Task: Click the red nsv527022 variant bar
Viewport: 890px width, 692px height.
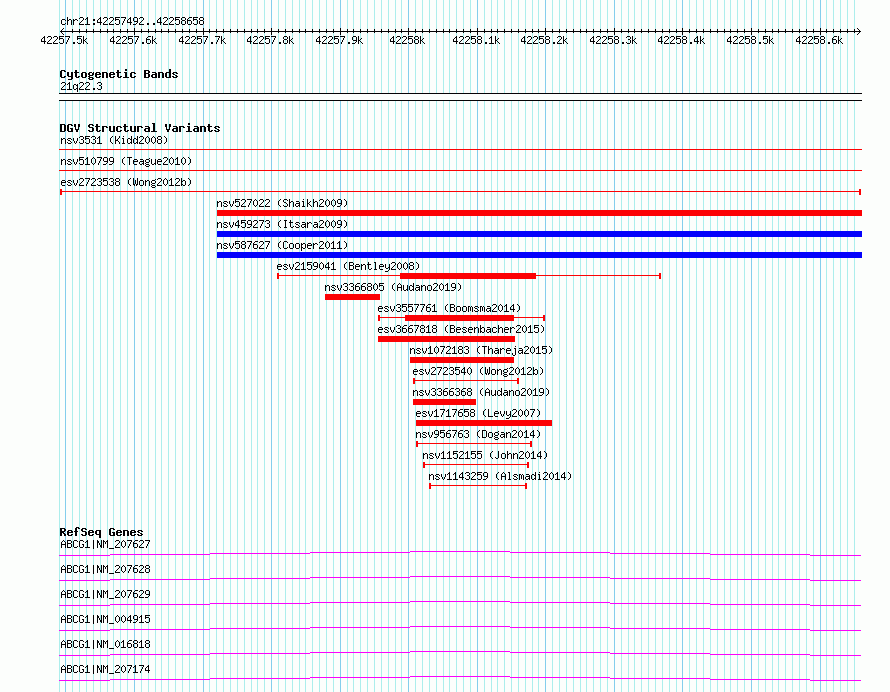Action: 539,213
